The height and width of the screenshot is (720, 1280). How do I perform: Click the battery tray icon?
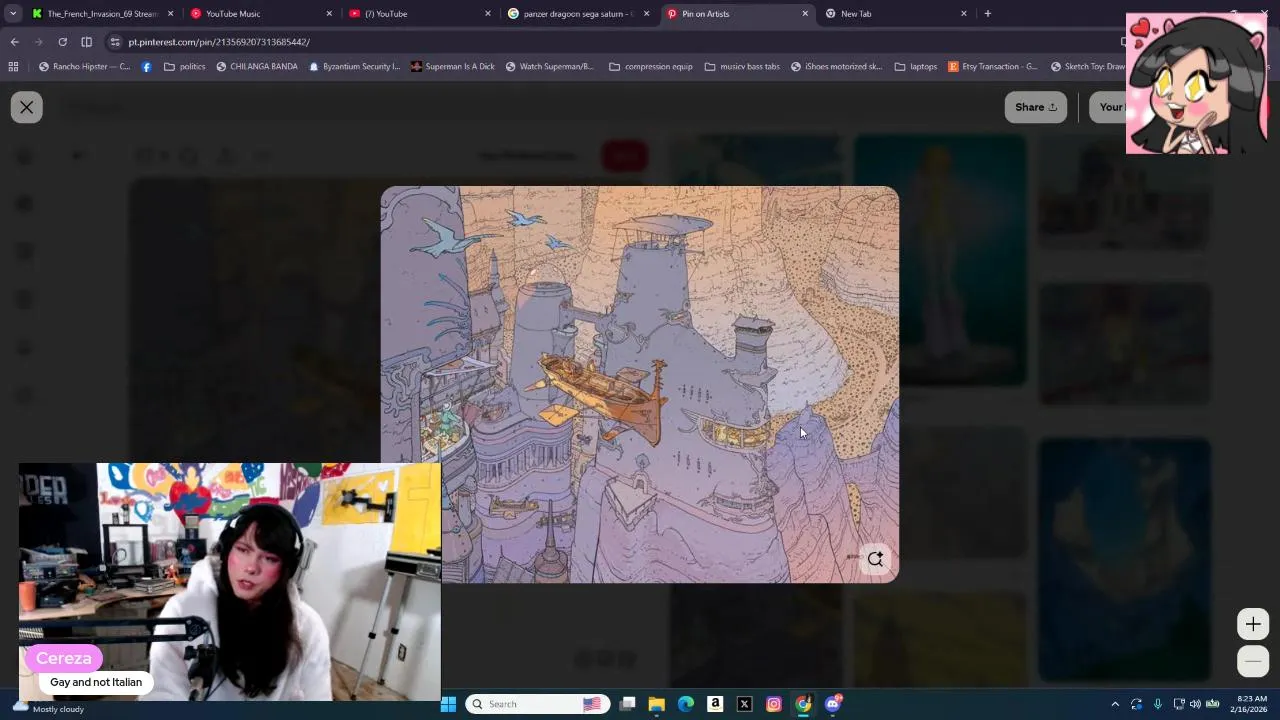(x=1212, y=704)
